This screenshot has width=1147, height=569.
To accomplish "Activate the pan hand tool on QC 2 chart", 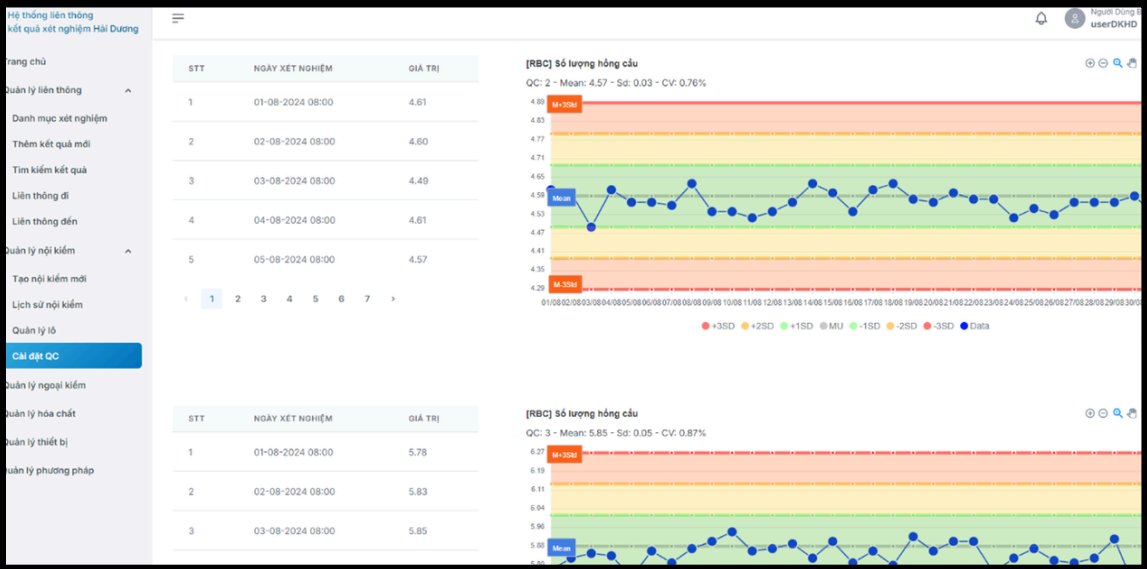I will click(x=1132, y=64).
